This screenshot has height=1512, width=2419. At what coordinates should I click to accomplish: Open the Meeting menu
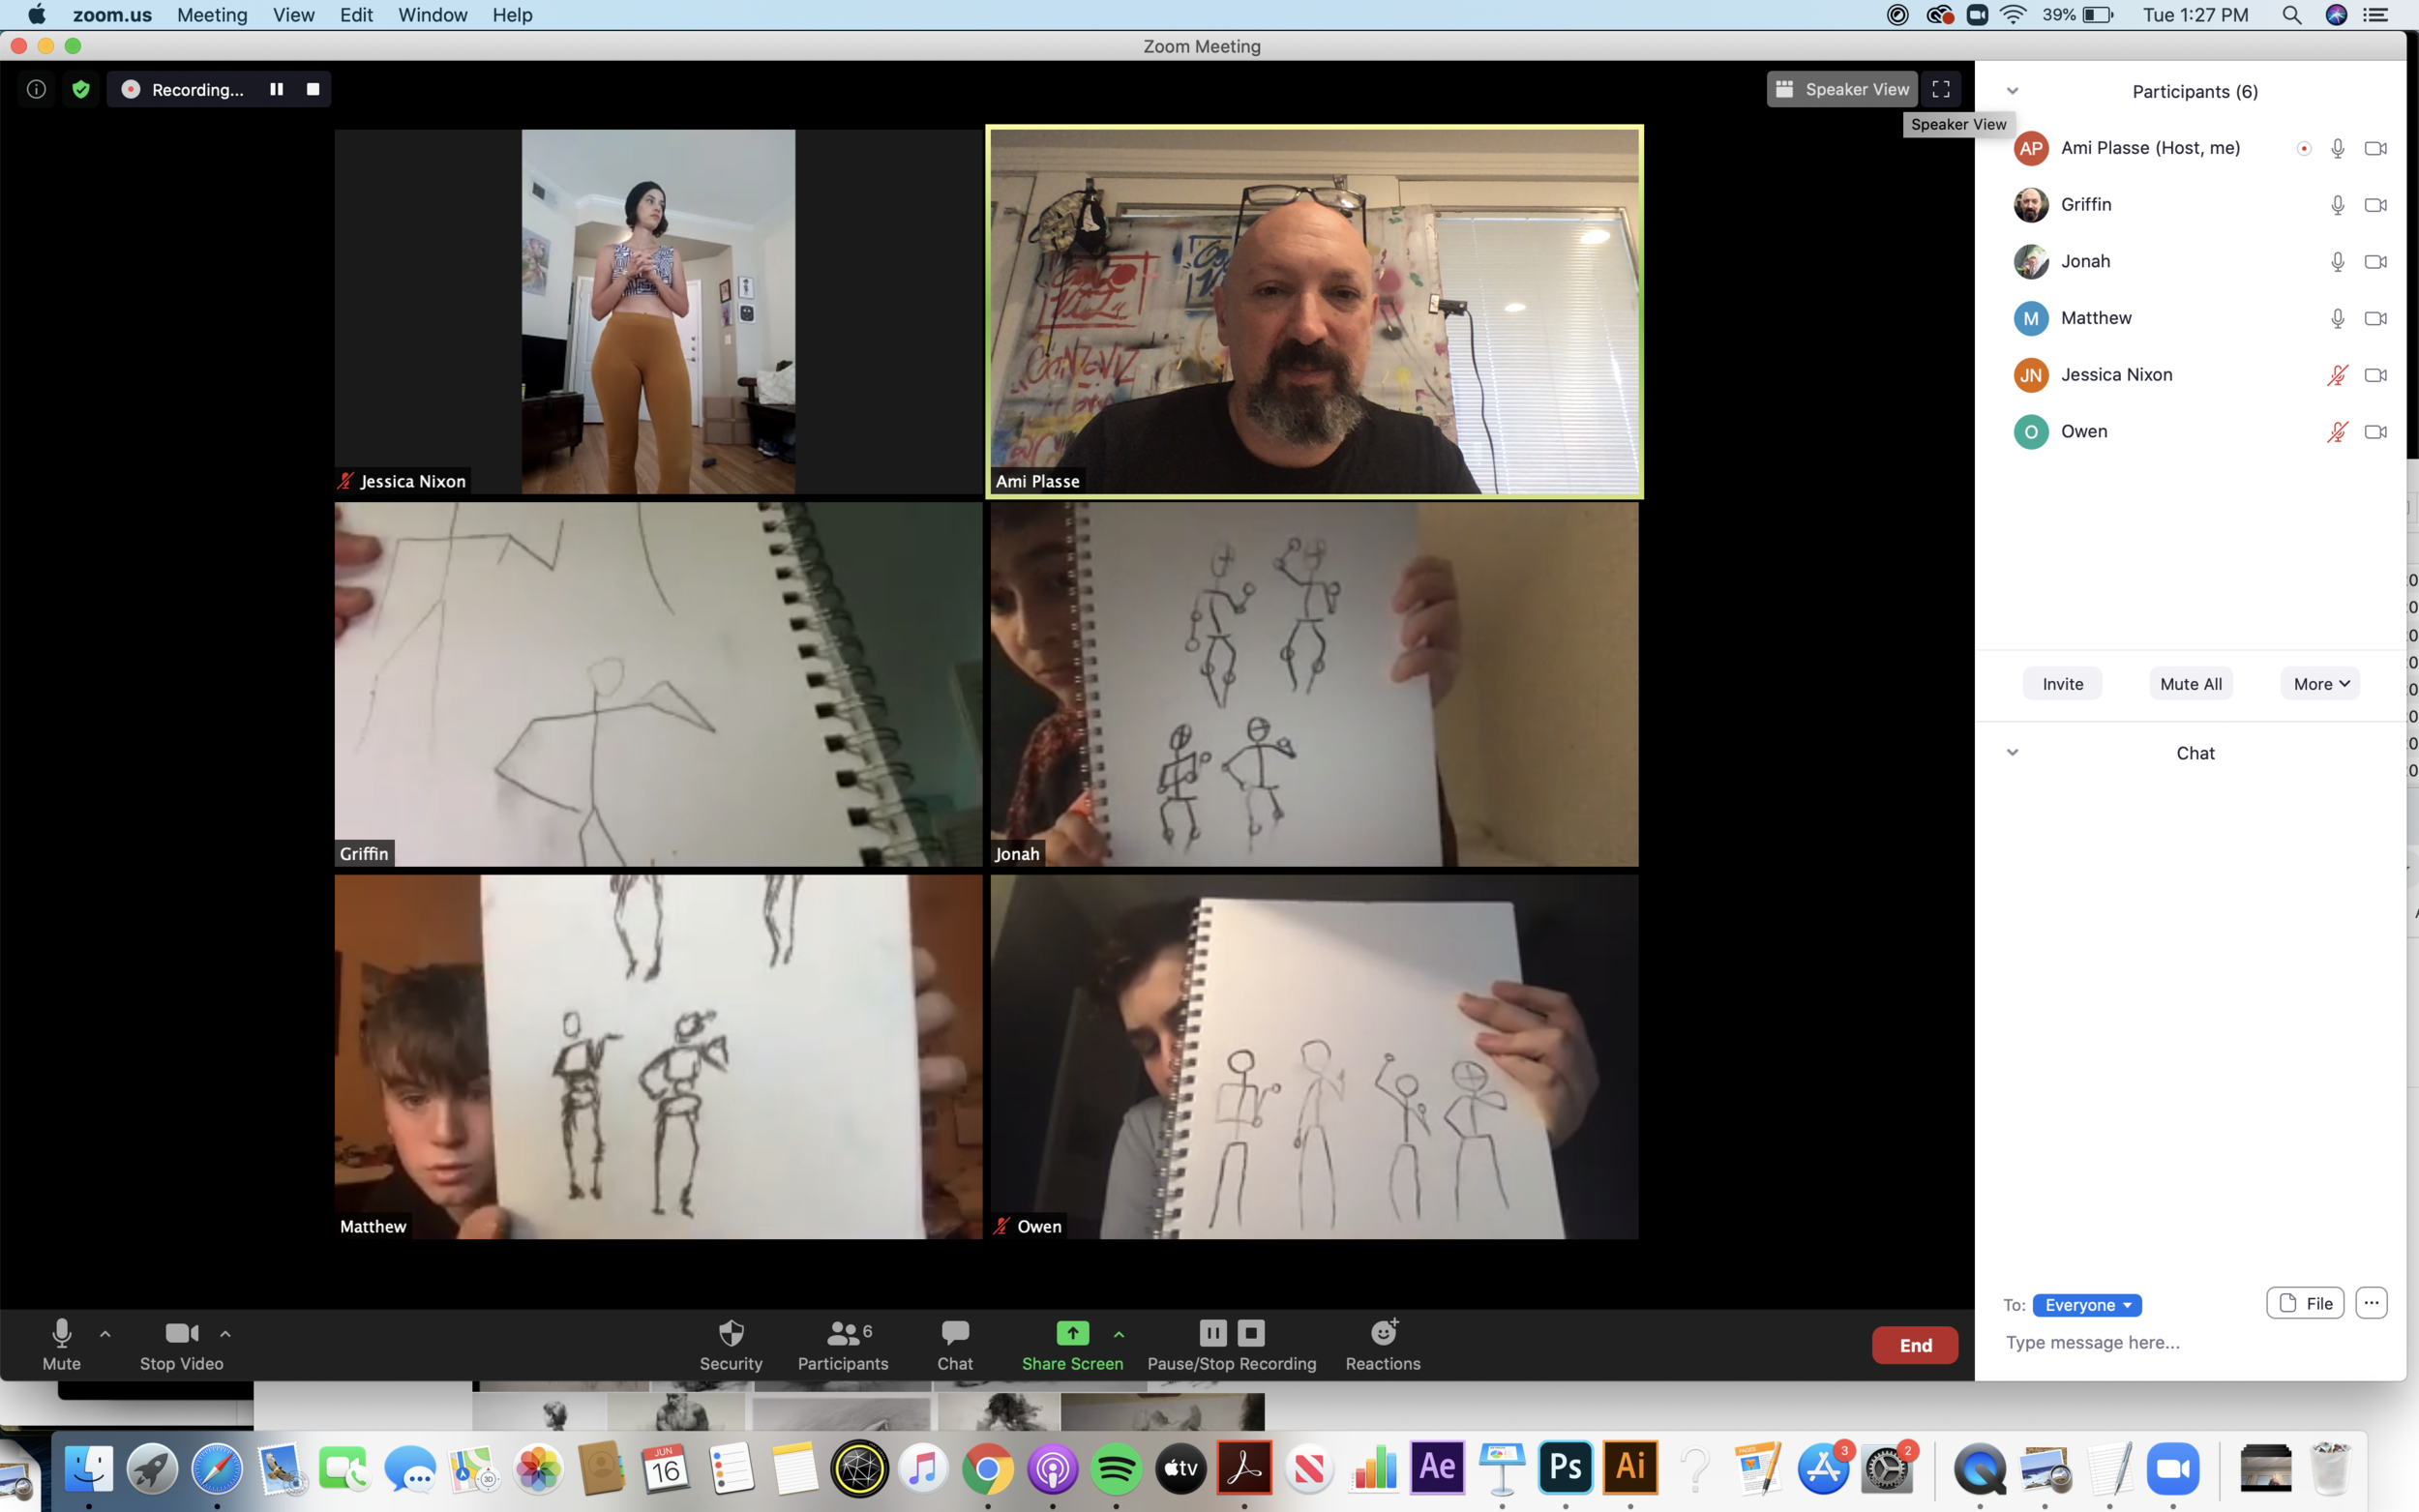point(212,15)
